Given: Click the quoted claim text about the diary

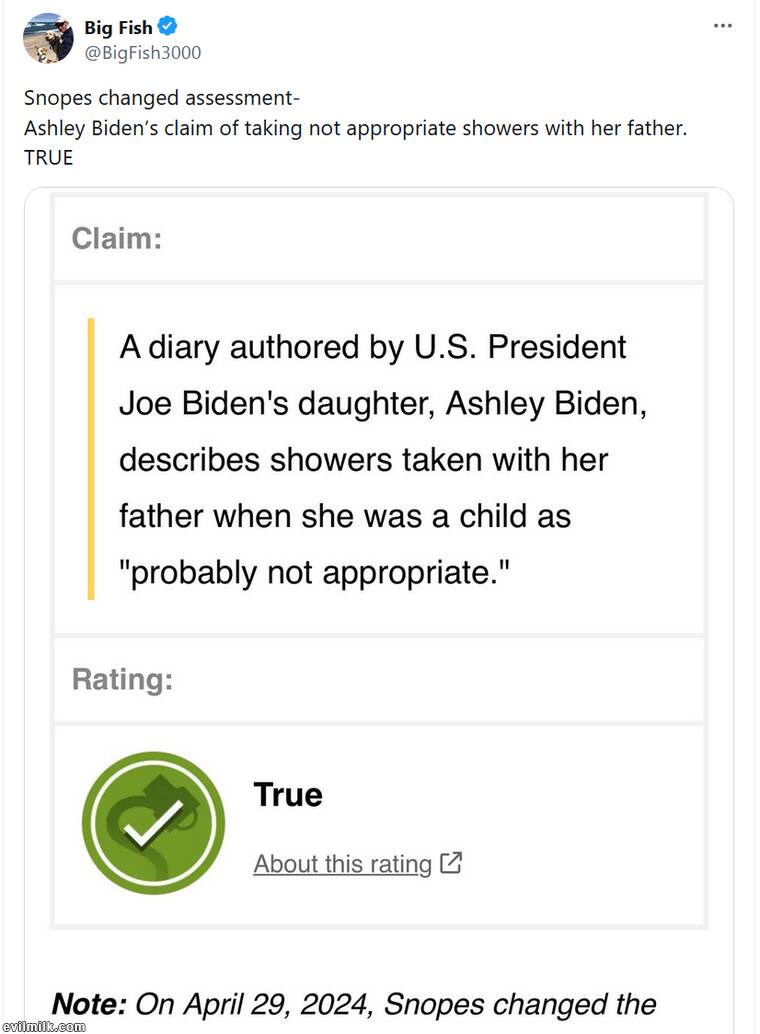Looking at the screenshot, I should point(372,459).
